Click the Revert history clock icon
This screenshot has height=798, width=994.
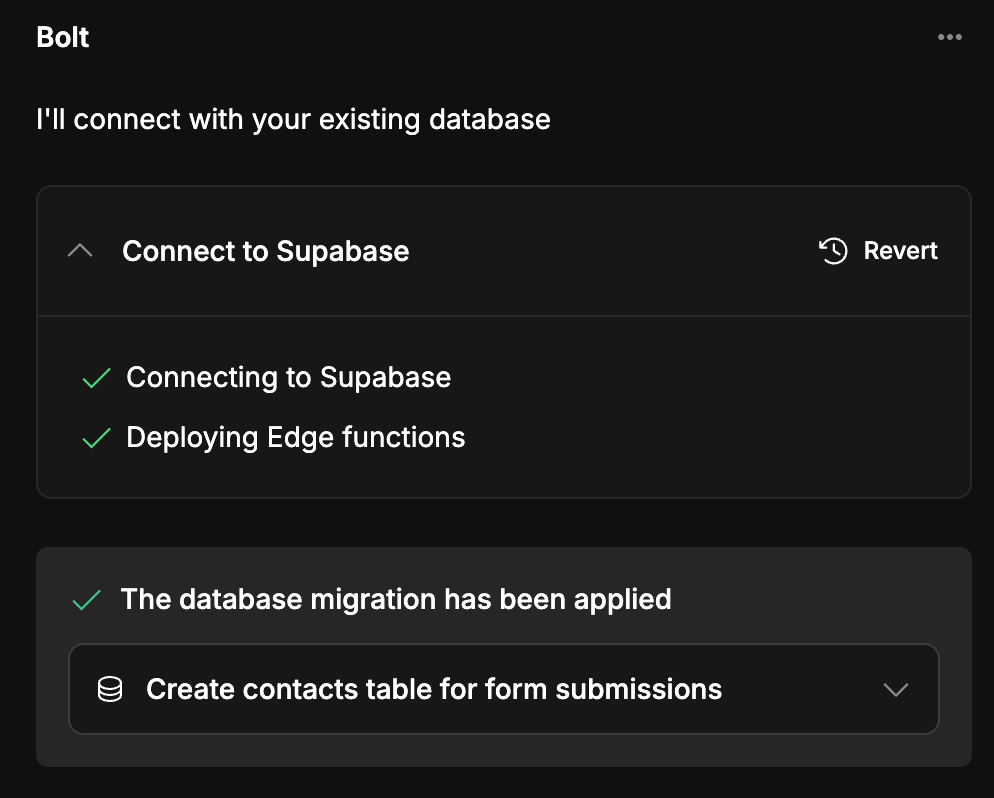(833, 251)
